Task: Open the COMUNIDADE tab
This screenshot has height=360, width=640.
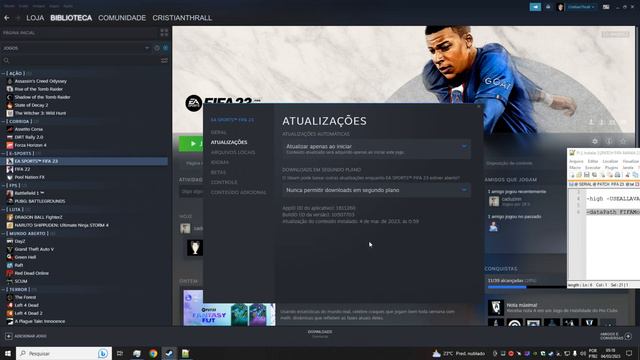Action: click(122, 18)
